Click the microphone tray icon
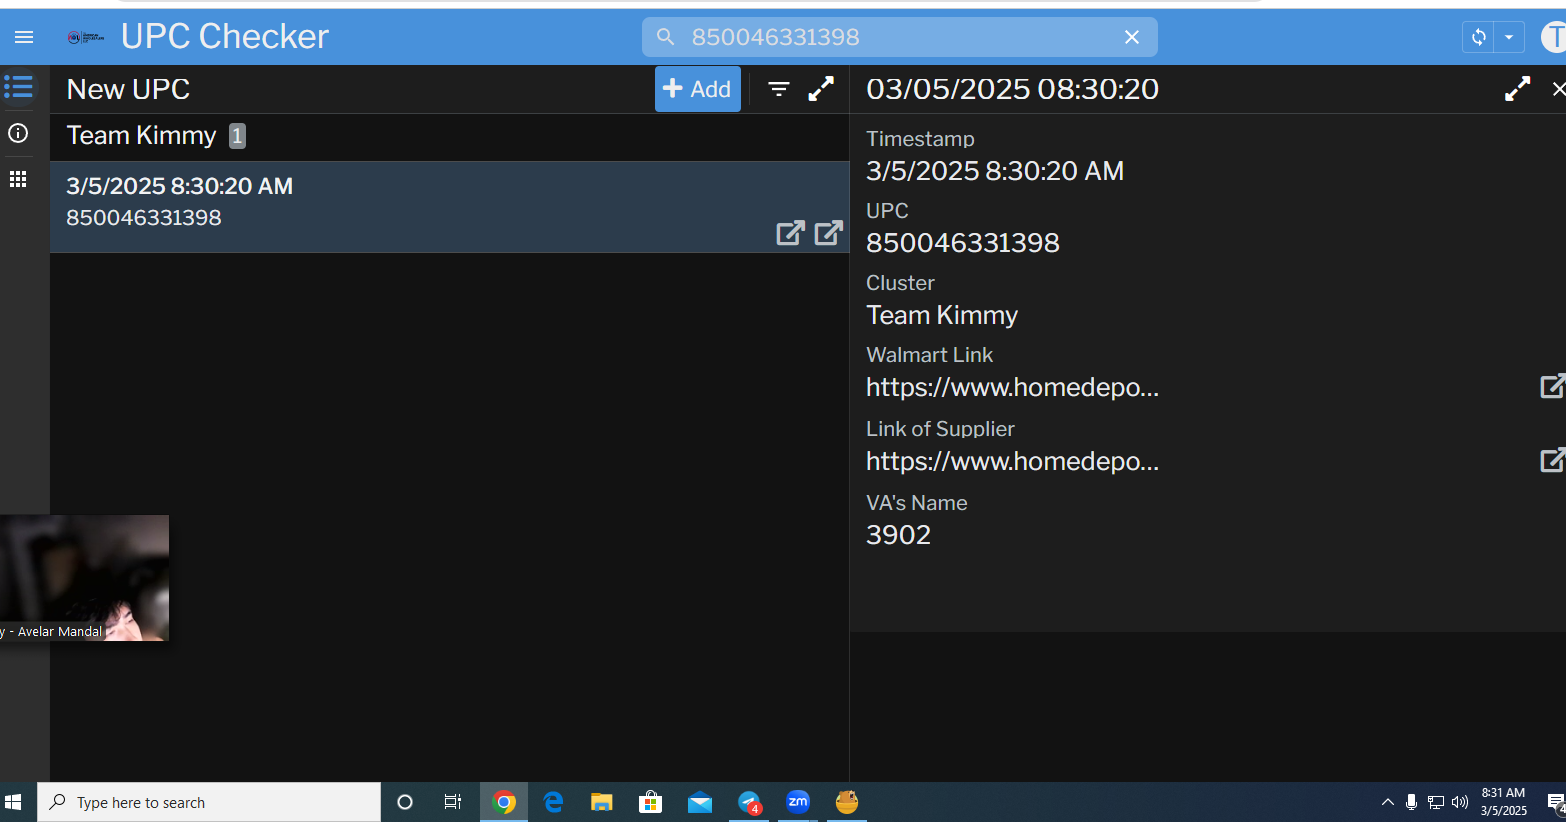Image resolution: width=1566 pixels, height=822 pixels. 1411,802
